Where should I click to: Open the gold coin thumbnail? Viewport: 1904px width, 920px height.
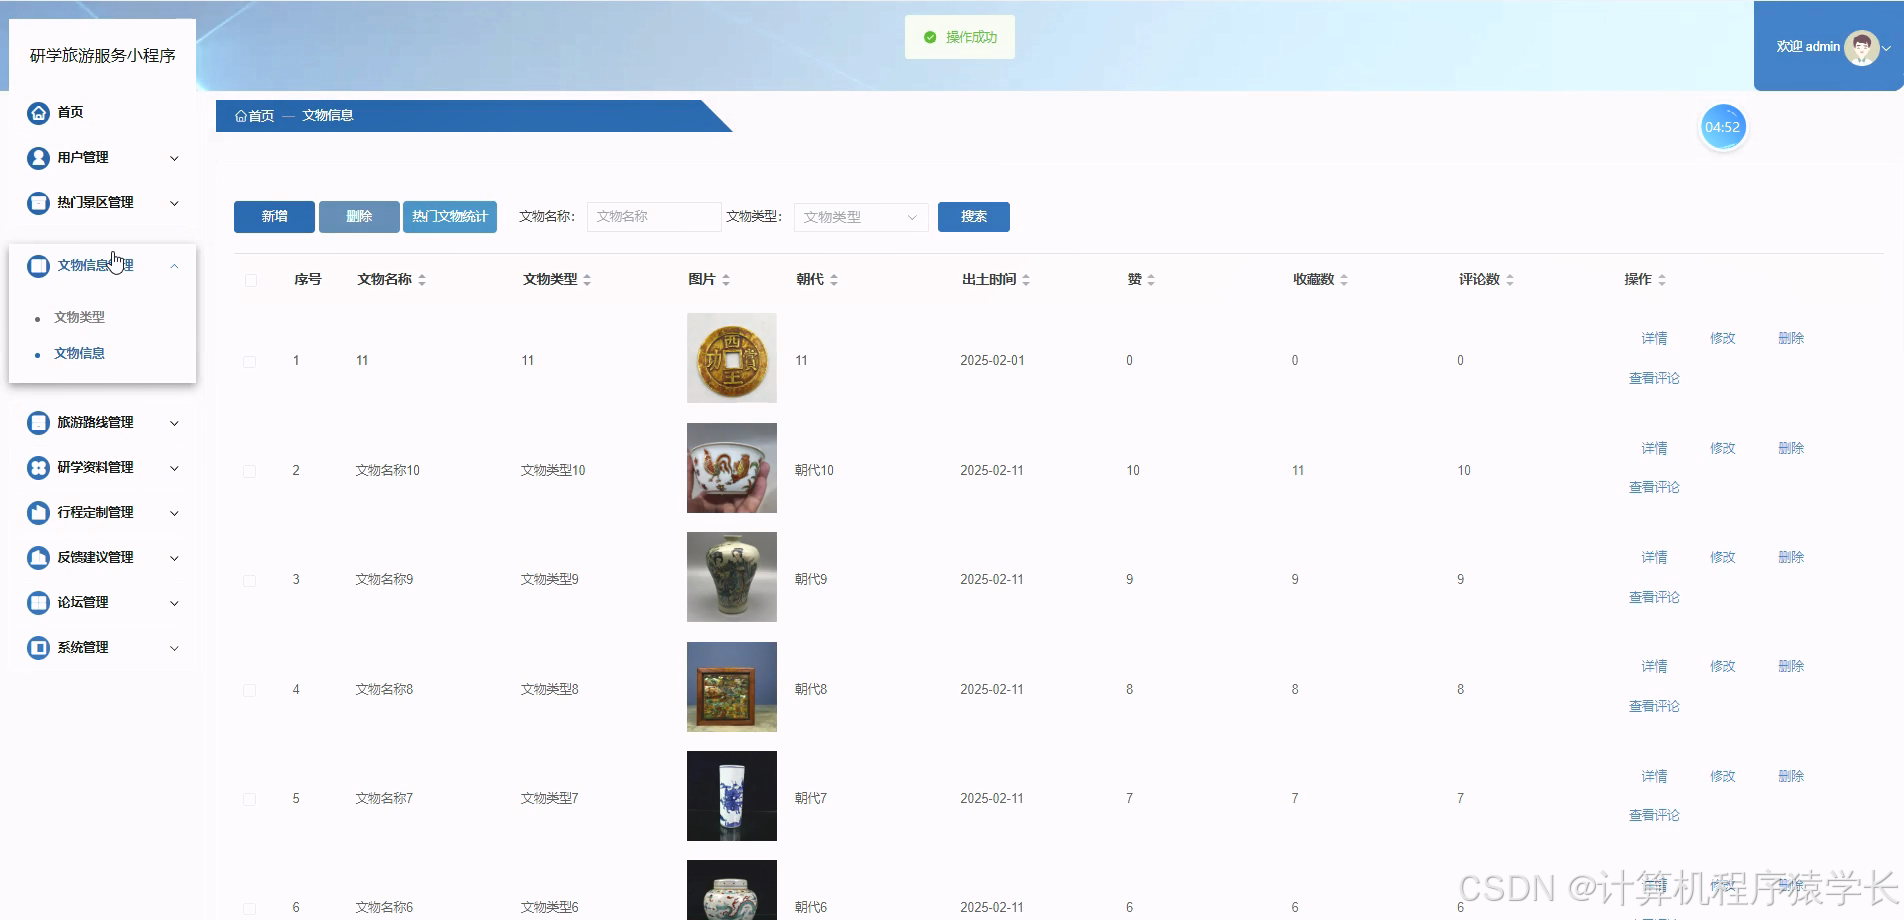[x=732, y=358]
